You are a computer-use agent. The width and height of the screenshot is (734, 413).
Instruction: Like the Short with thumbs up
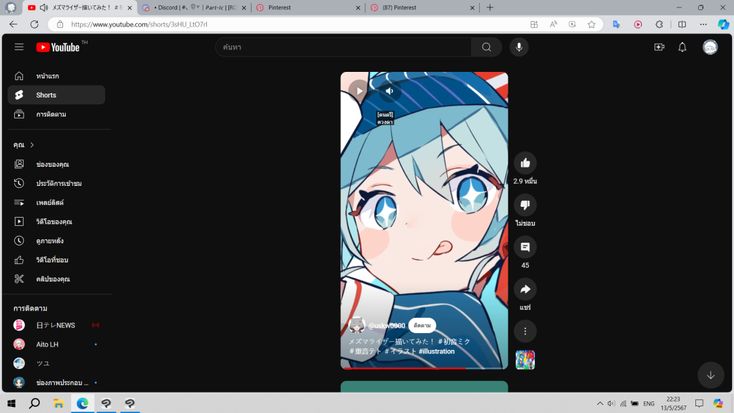(x=525, y=163)
